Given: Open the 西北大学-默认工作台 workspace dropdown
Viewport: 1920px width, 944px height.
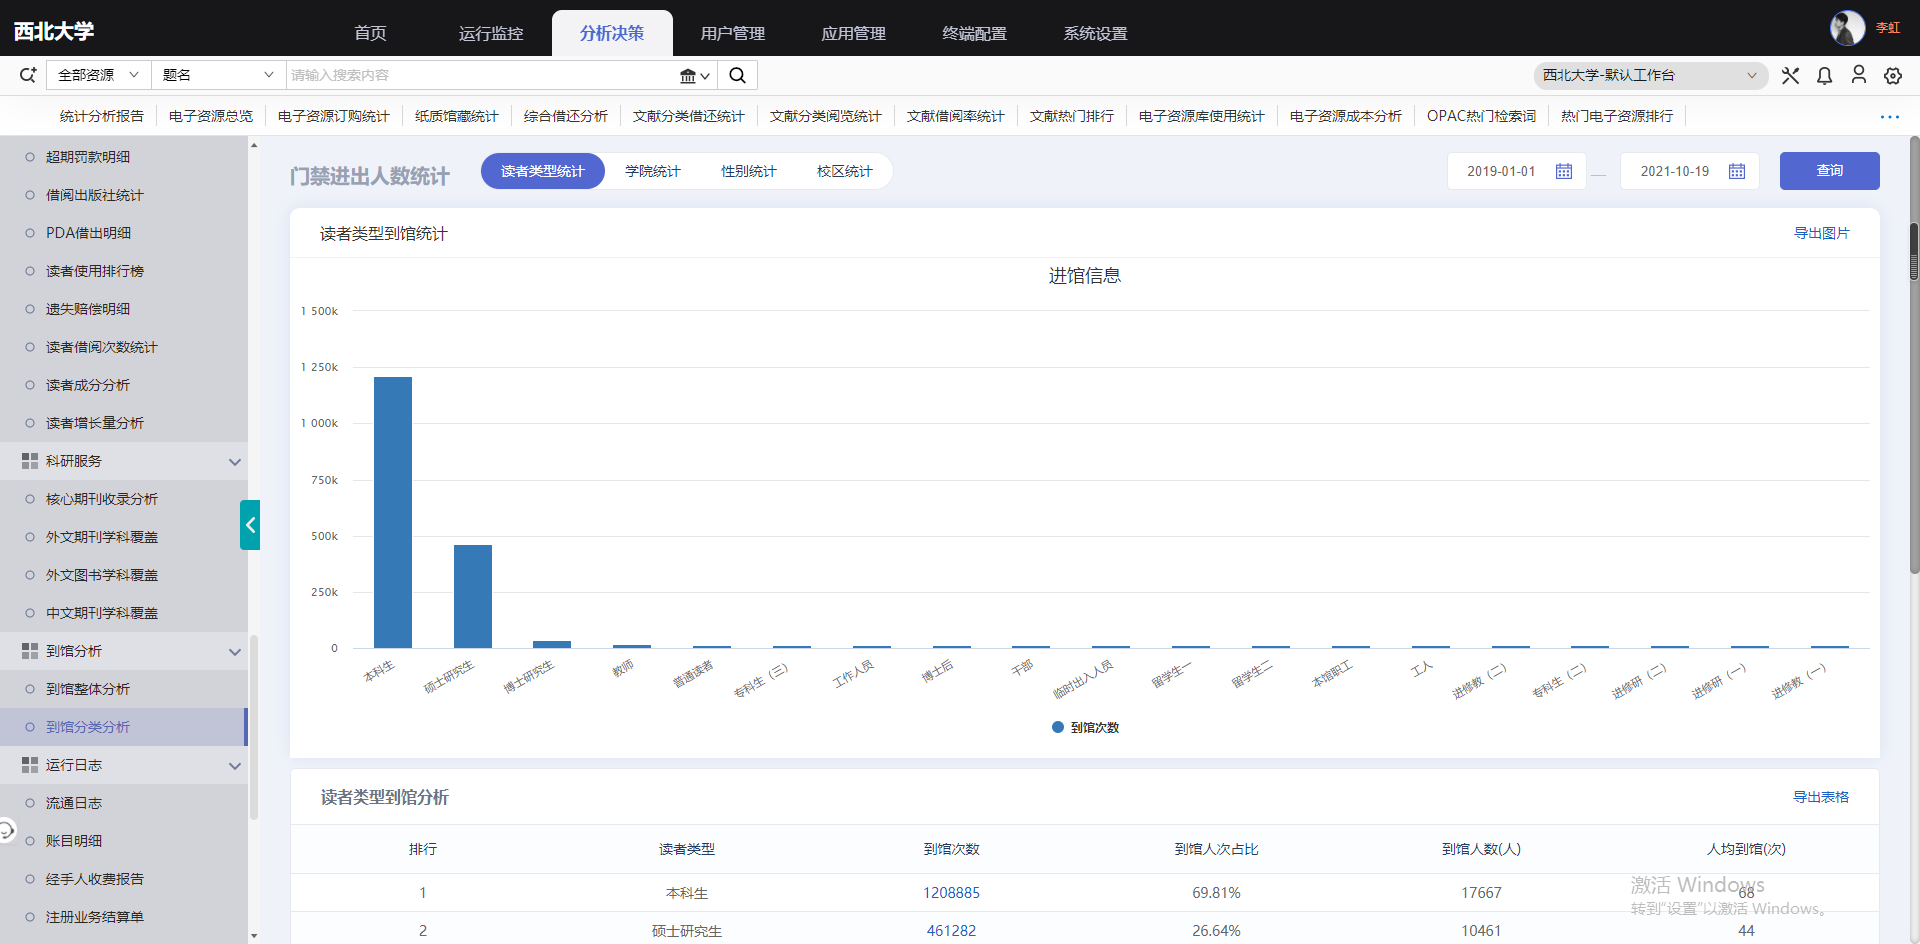Looking at the screenshot, I should click(x=1649, y=76).
